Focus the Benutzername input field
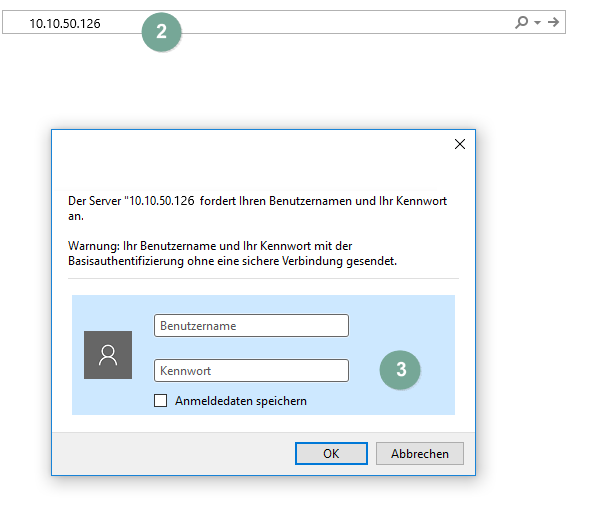Image resolution: width=601 pixels, height=527 pixels. tap(251, 325)
